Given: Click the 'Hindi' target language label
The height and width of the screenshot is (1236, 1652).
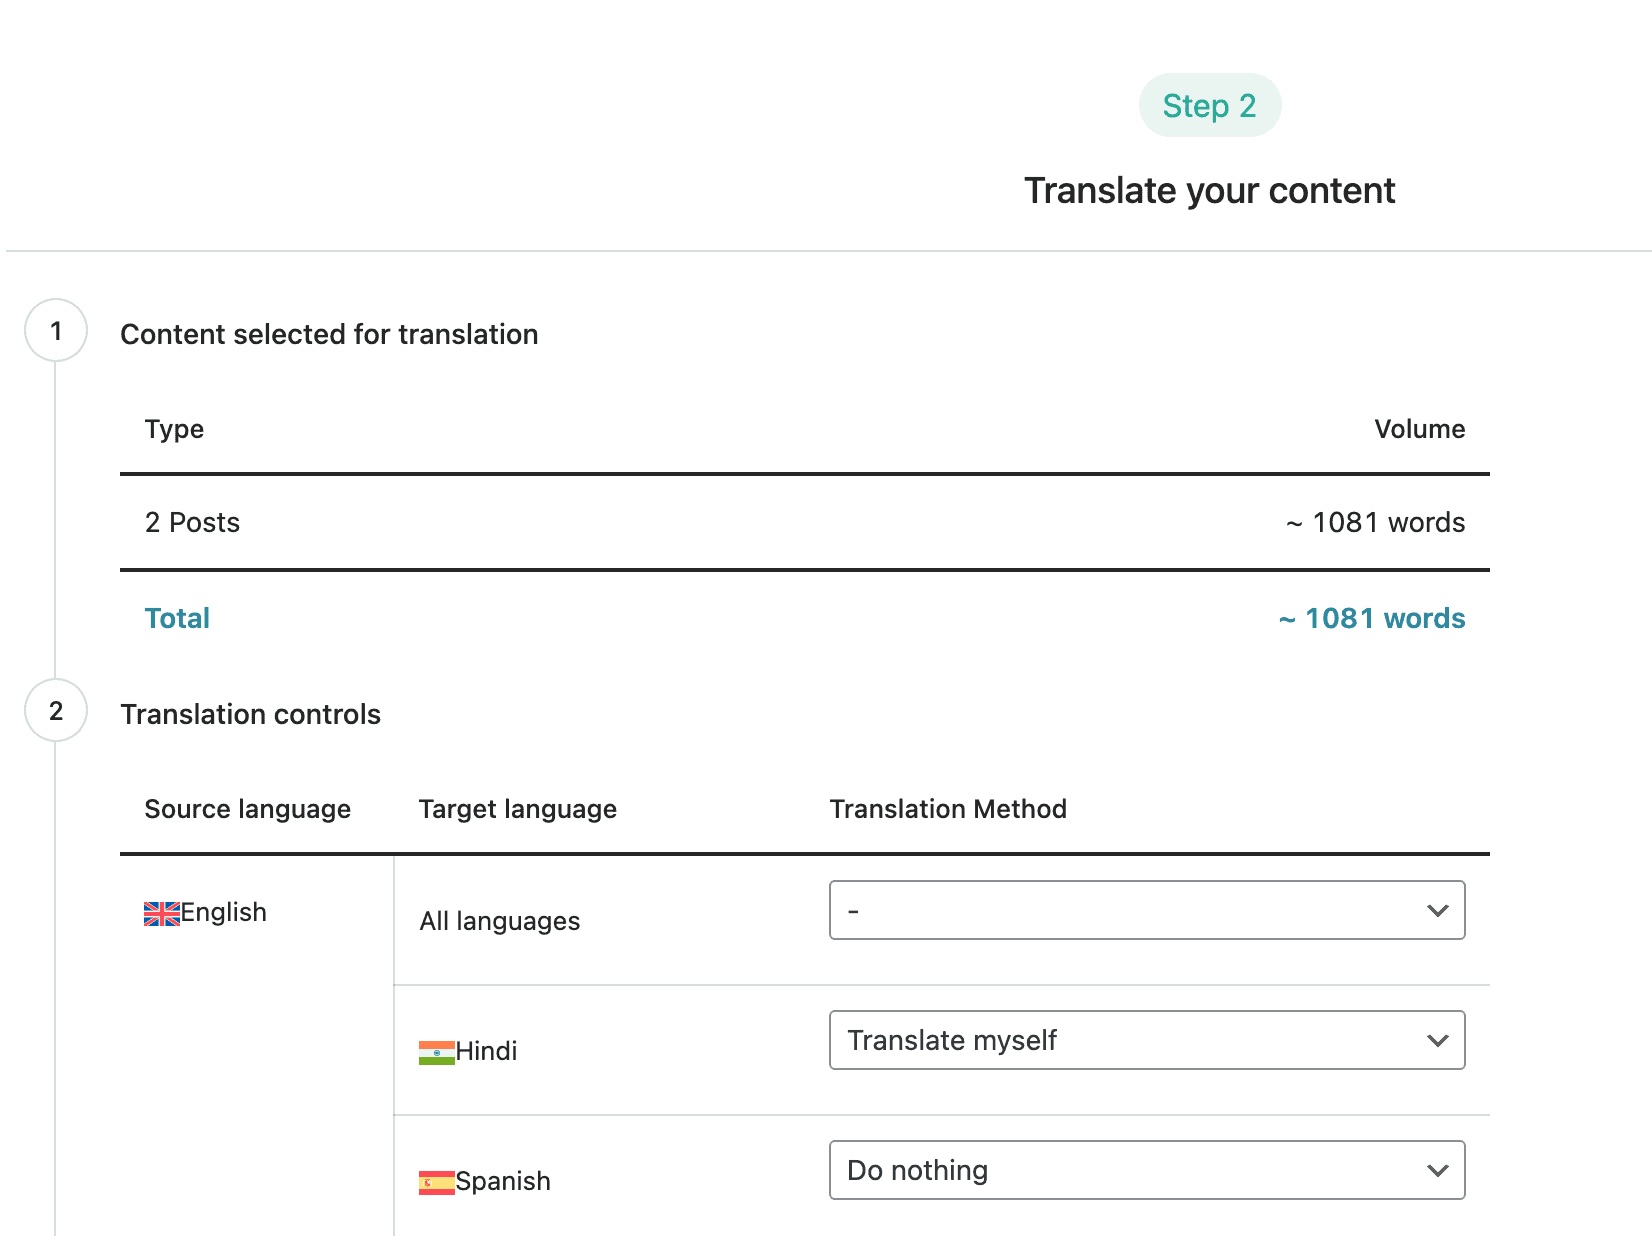Looking at the screenshot, I should [487, 1051].
